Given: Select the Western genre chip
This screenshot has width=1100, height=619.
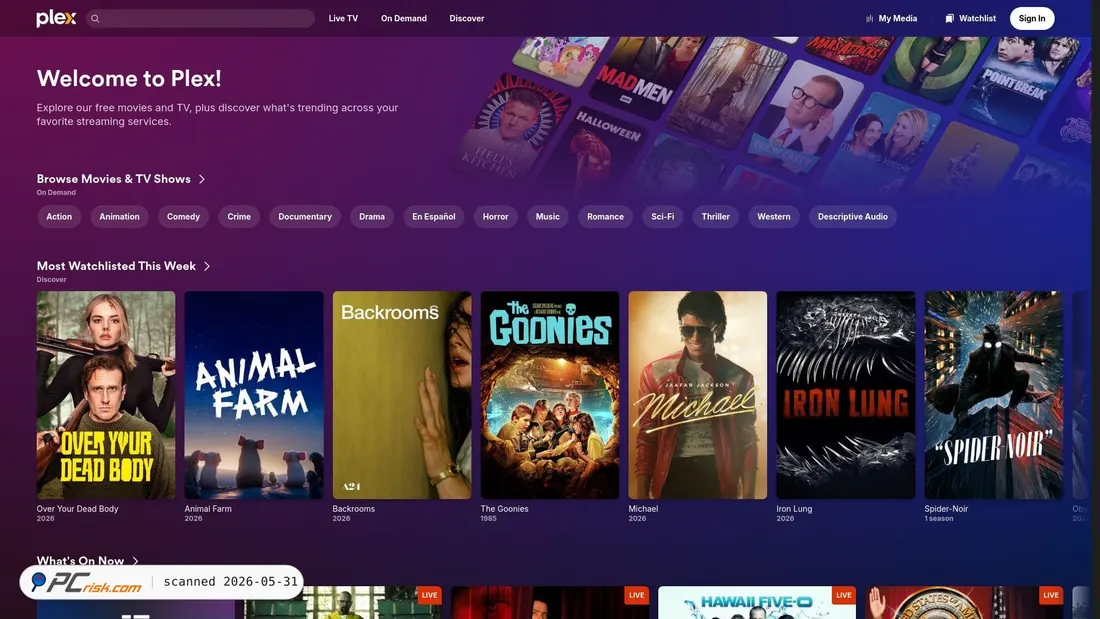Looking at the screenshot, I should [774, 217].
